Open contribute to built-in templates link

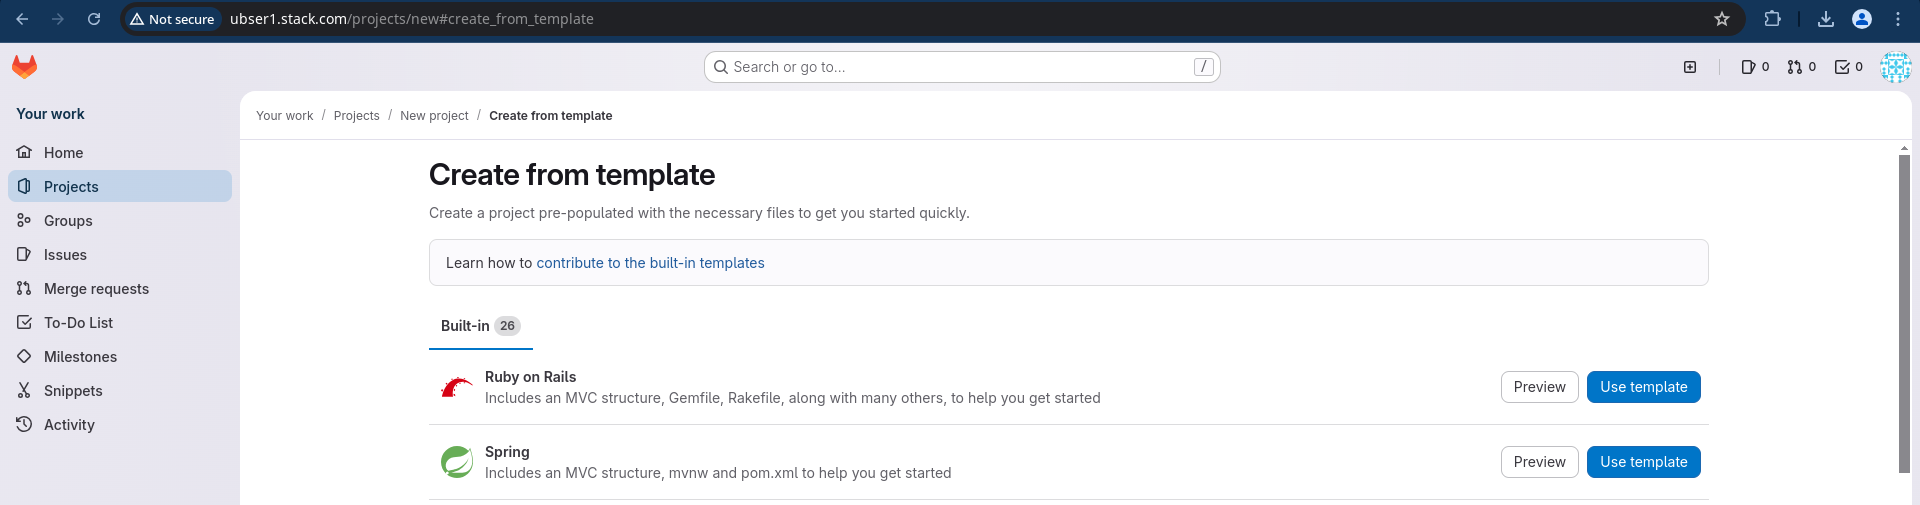(650, 263)
